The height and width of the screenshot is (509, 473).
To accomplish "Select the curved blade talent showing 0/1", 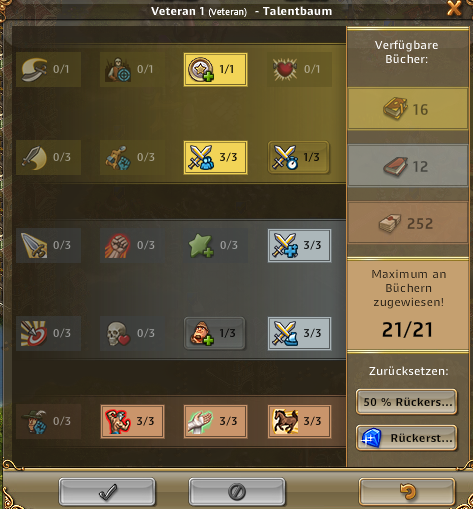I will pyautogui.click(x=48, y=69).
